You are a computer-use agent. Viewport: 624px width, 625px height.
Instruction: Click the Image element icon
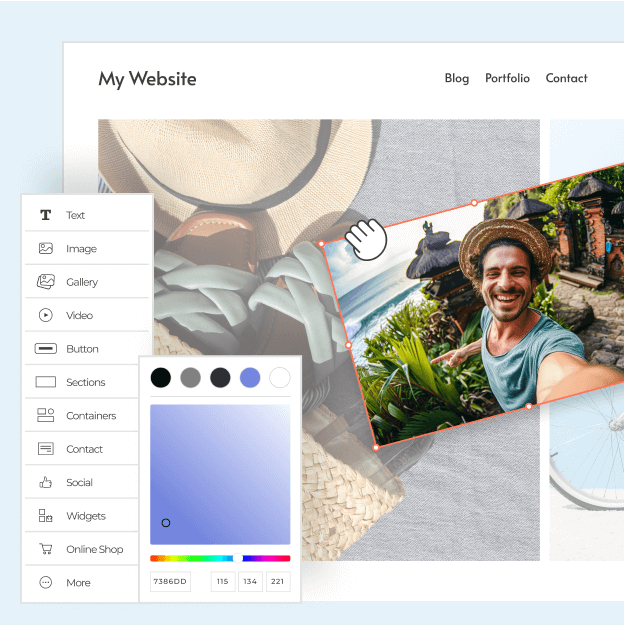pos(45,248)
